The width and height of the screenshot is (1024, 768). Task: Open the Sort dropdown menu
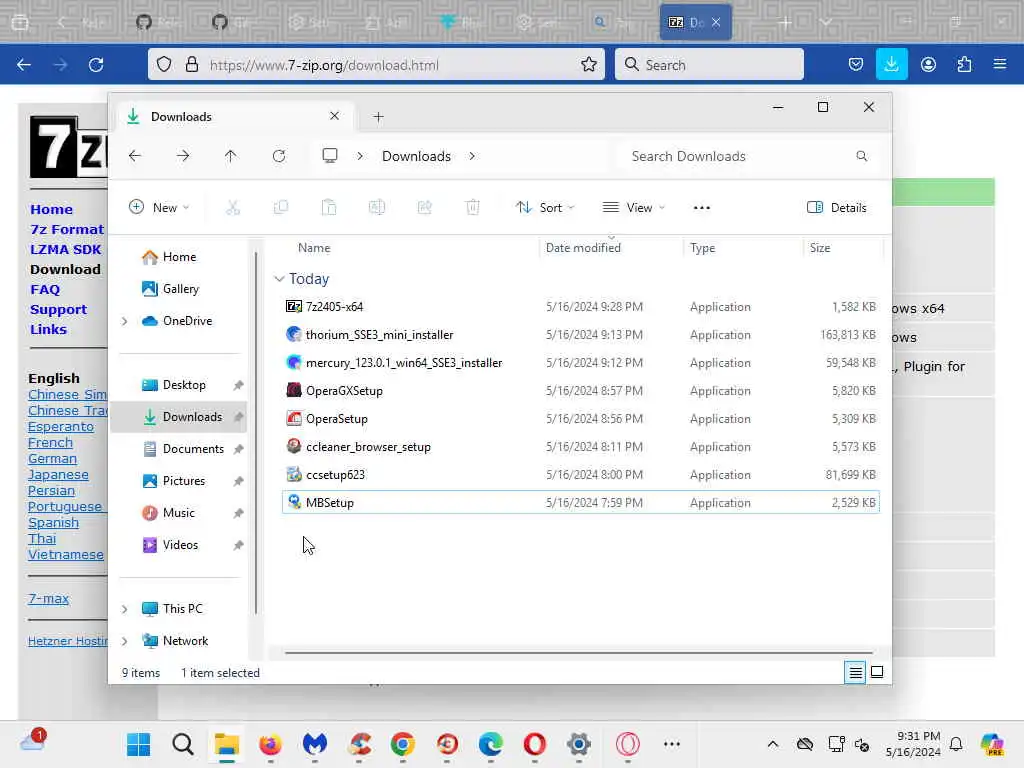click(545, 208)
